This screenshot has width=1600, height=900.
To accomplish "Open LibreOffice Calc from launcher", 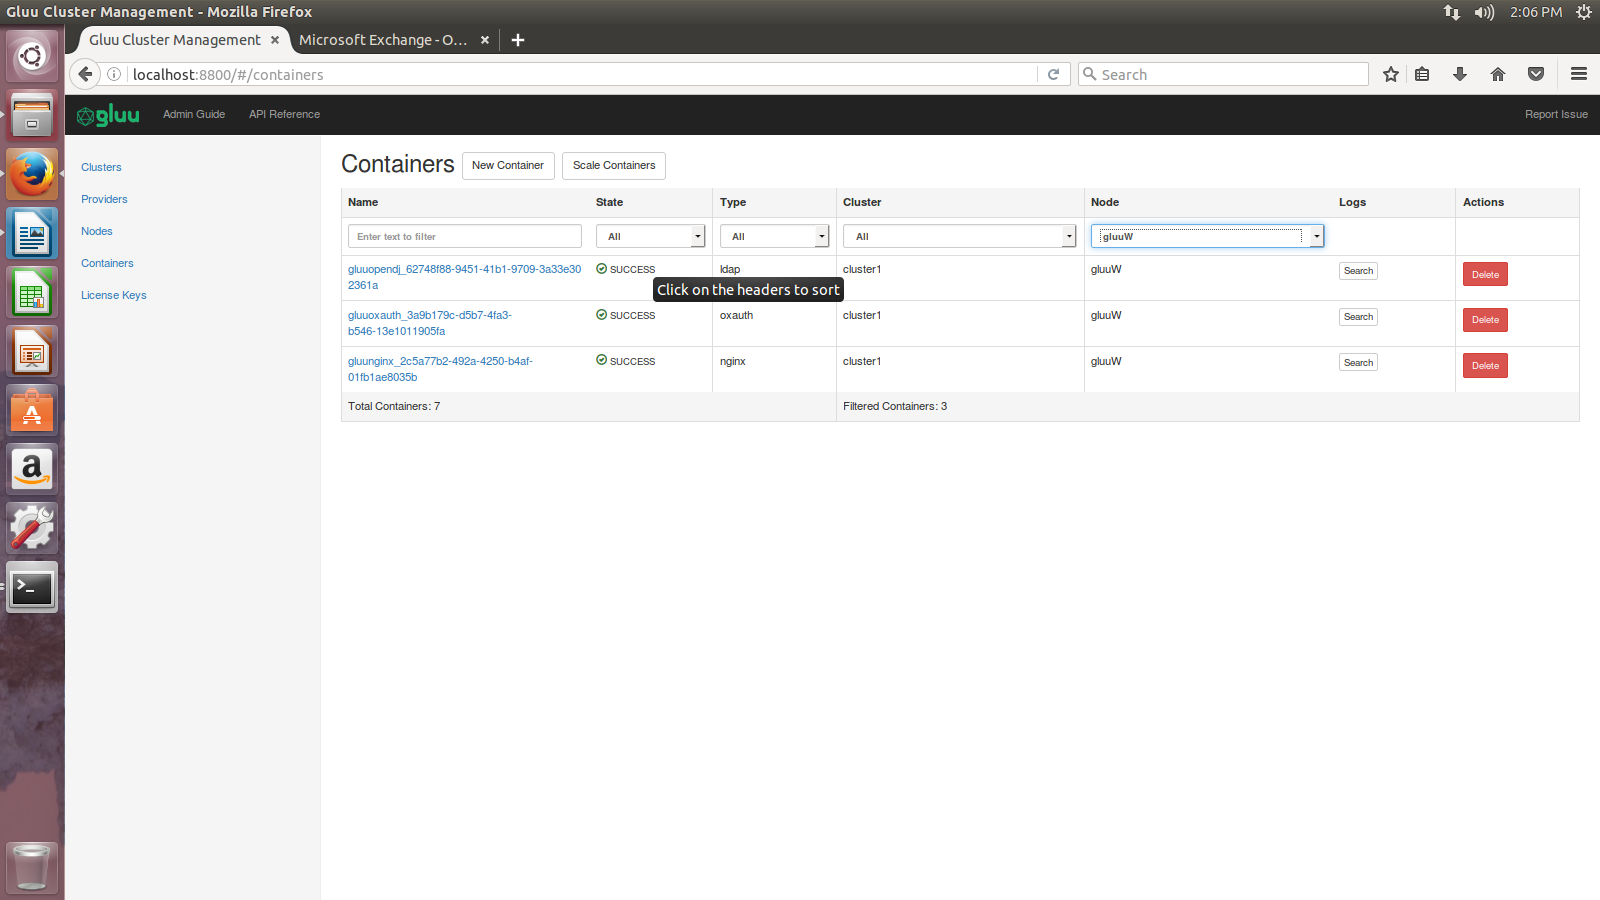I will [x=32, y=293].
